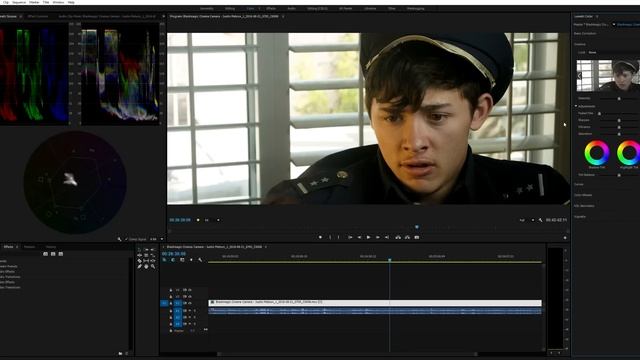
Task: Toggle track lock on V3
Action: (x=171, y=290)
